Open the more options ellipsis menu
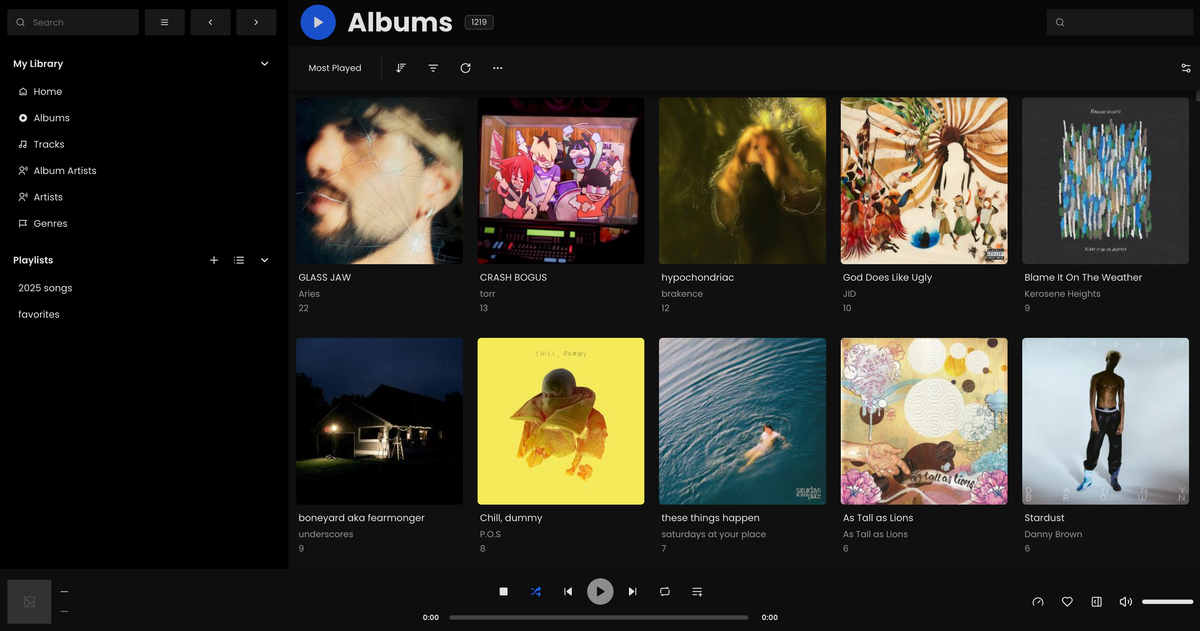 click(497, 68)
